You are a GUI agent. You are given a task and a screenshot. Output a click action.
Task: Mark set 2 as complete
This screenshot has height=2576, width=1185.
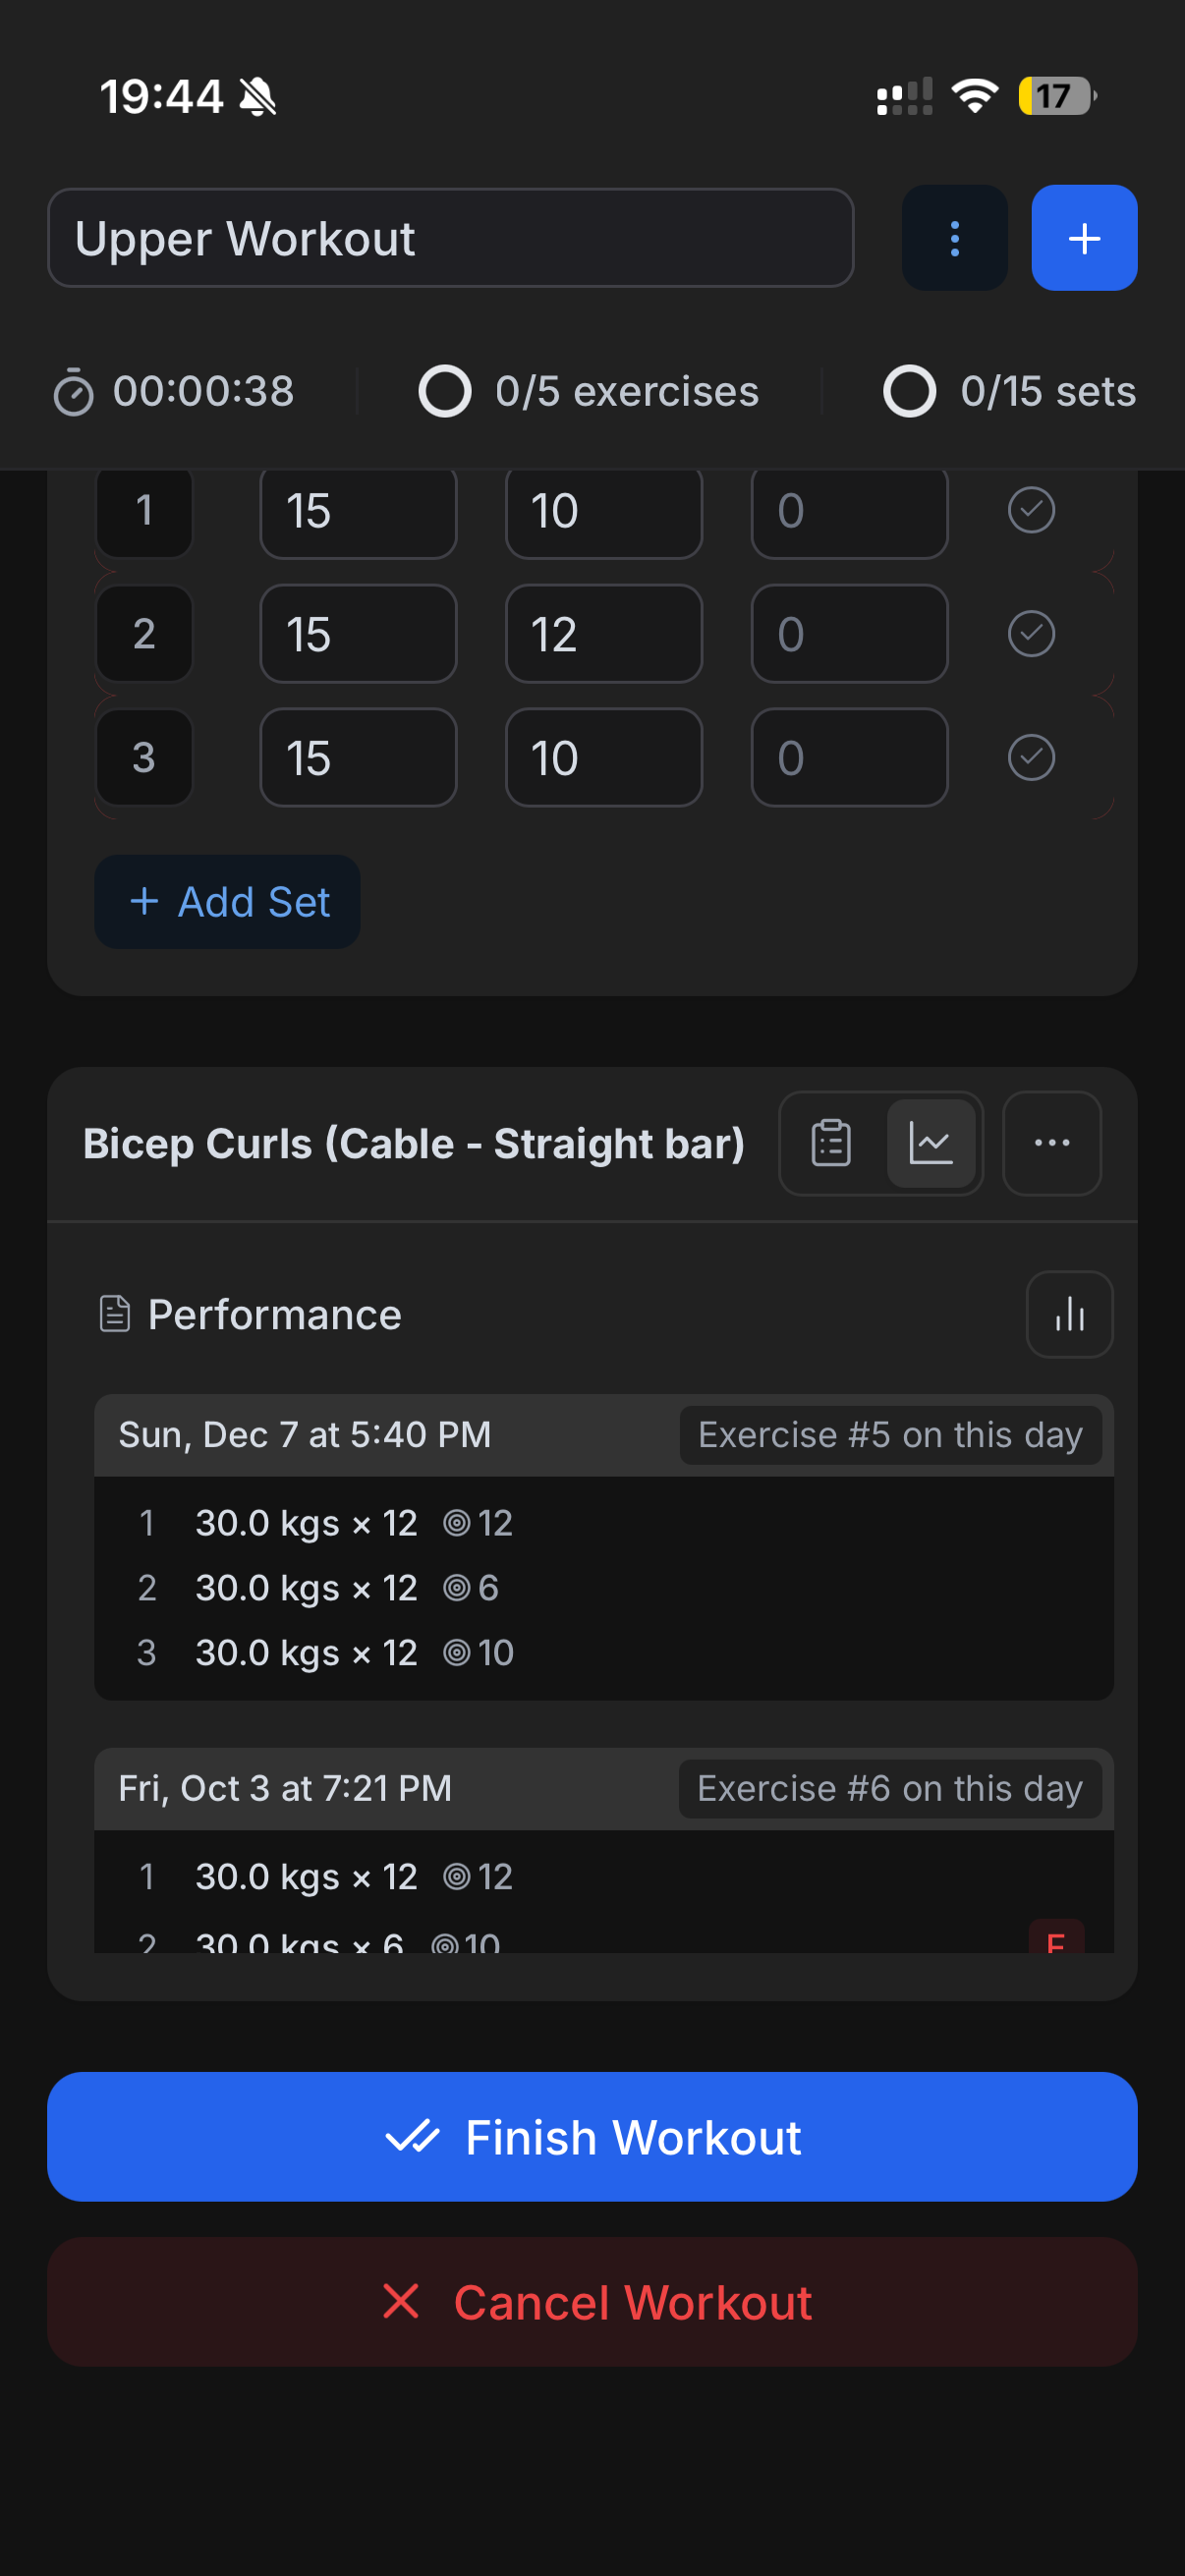pyautogui.click(x=1031, y=634)
